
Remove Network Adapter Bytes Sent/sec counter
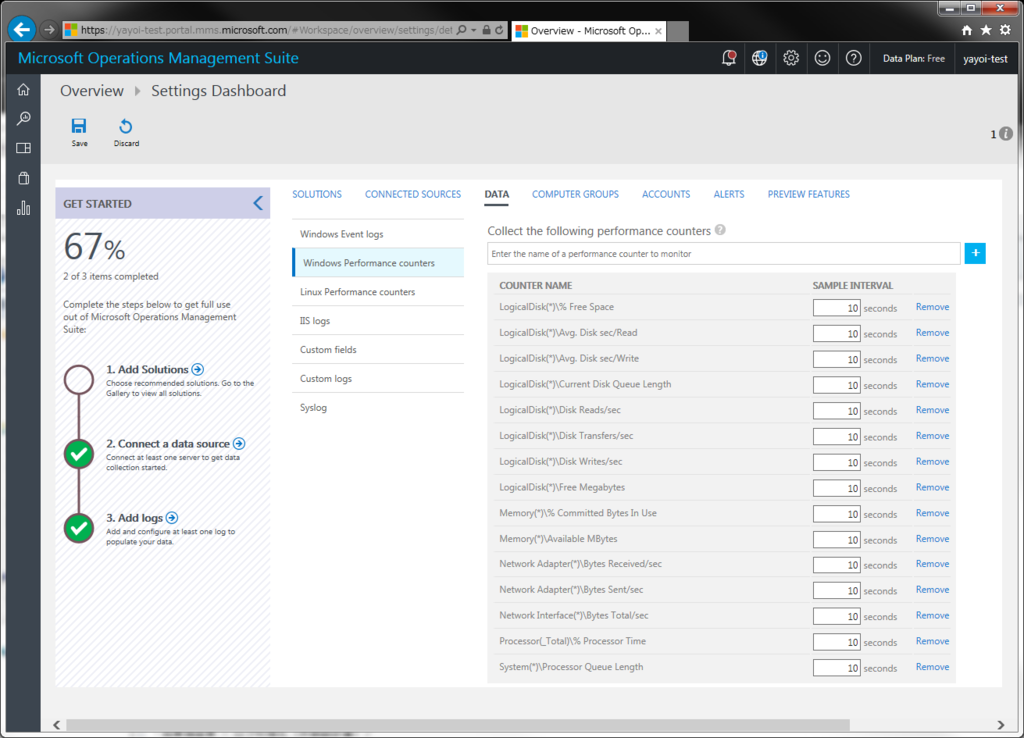932,590
